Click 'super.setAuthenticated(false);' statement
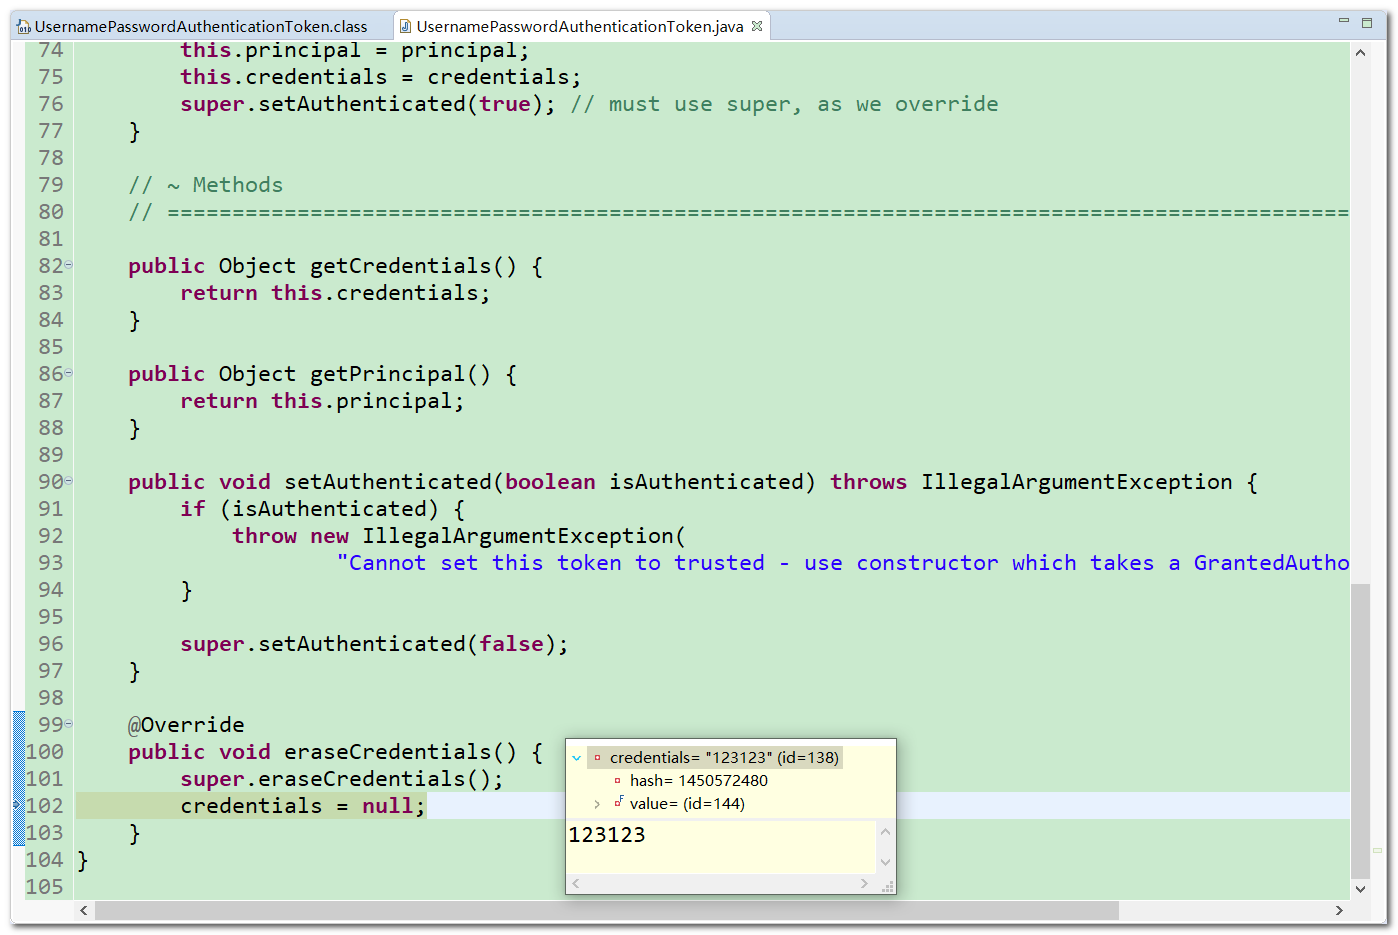 point(374,644)
